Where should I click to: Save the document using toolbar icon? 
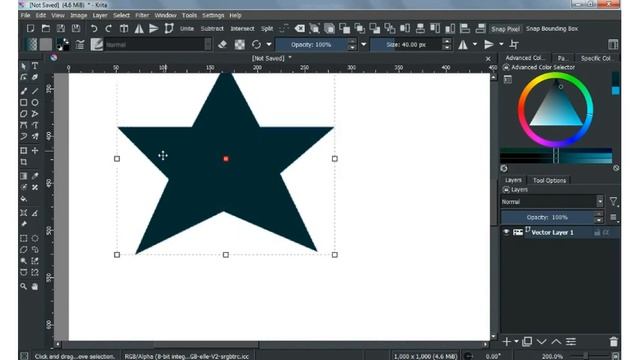61,29
